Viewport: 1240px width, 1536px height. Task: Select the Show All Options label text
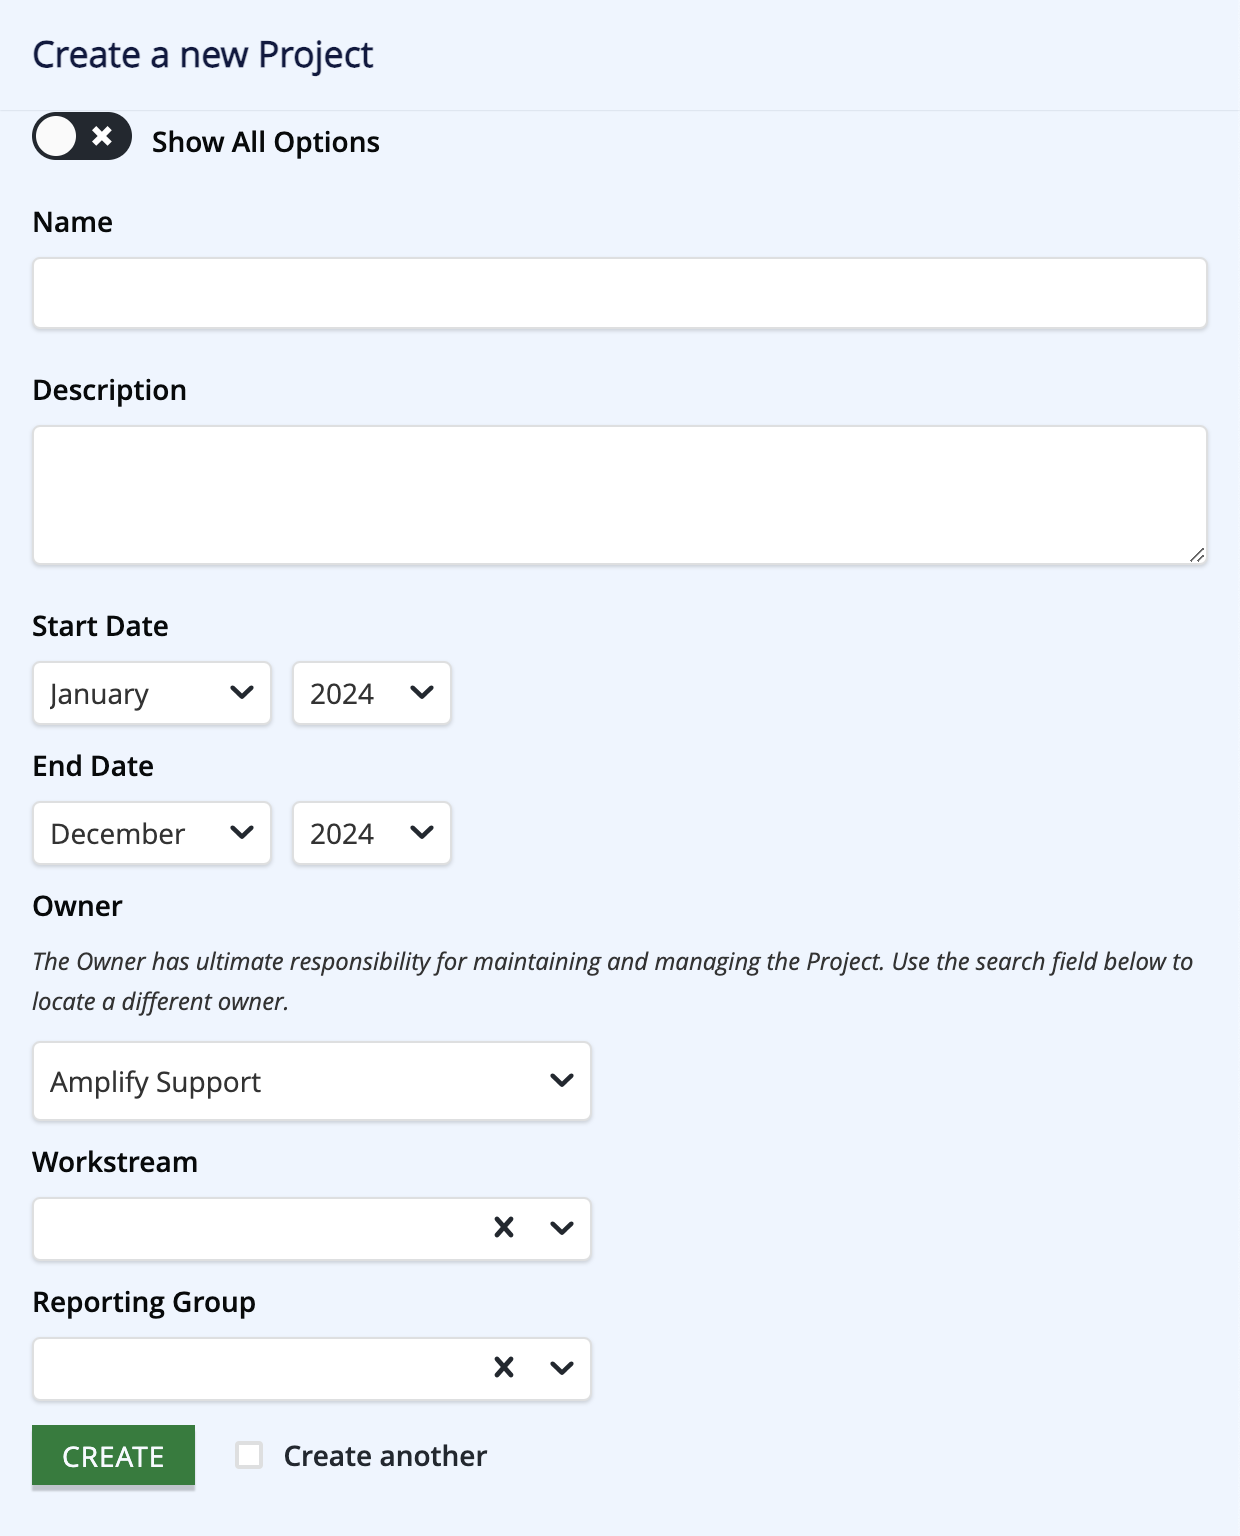(x=265, y=141)
